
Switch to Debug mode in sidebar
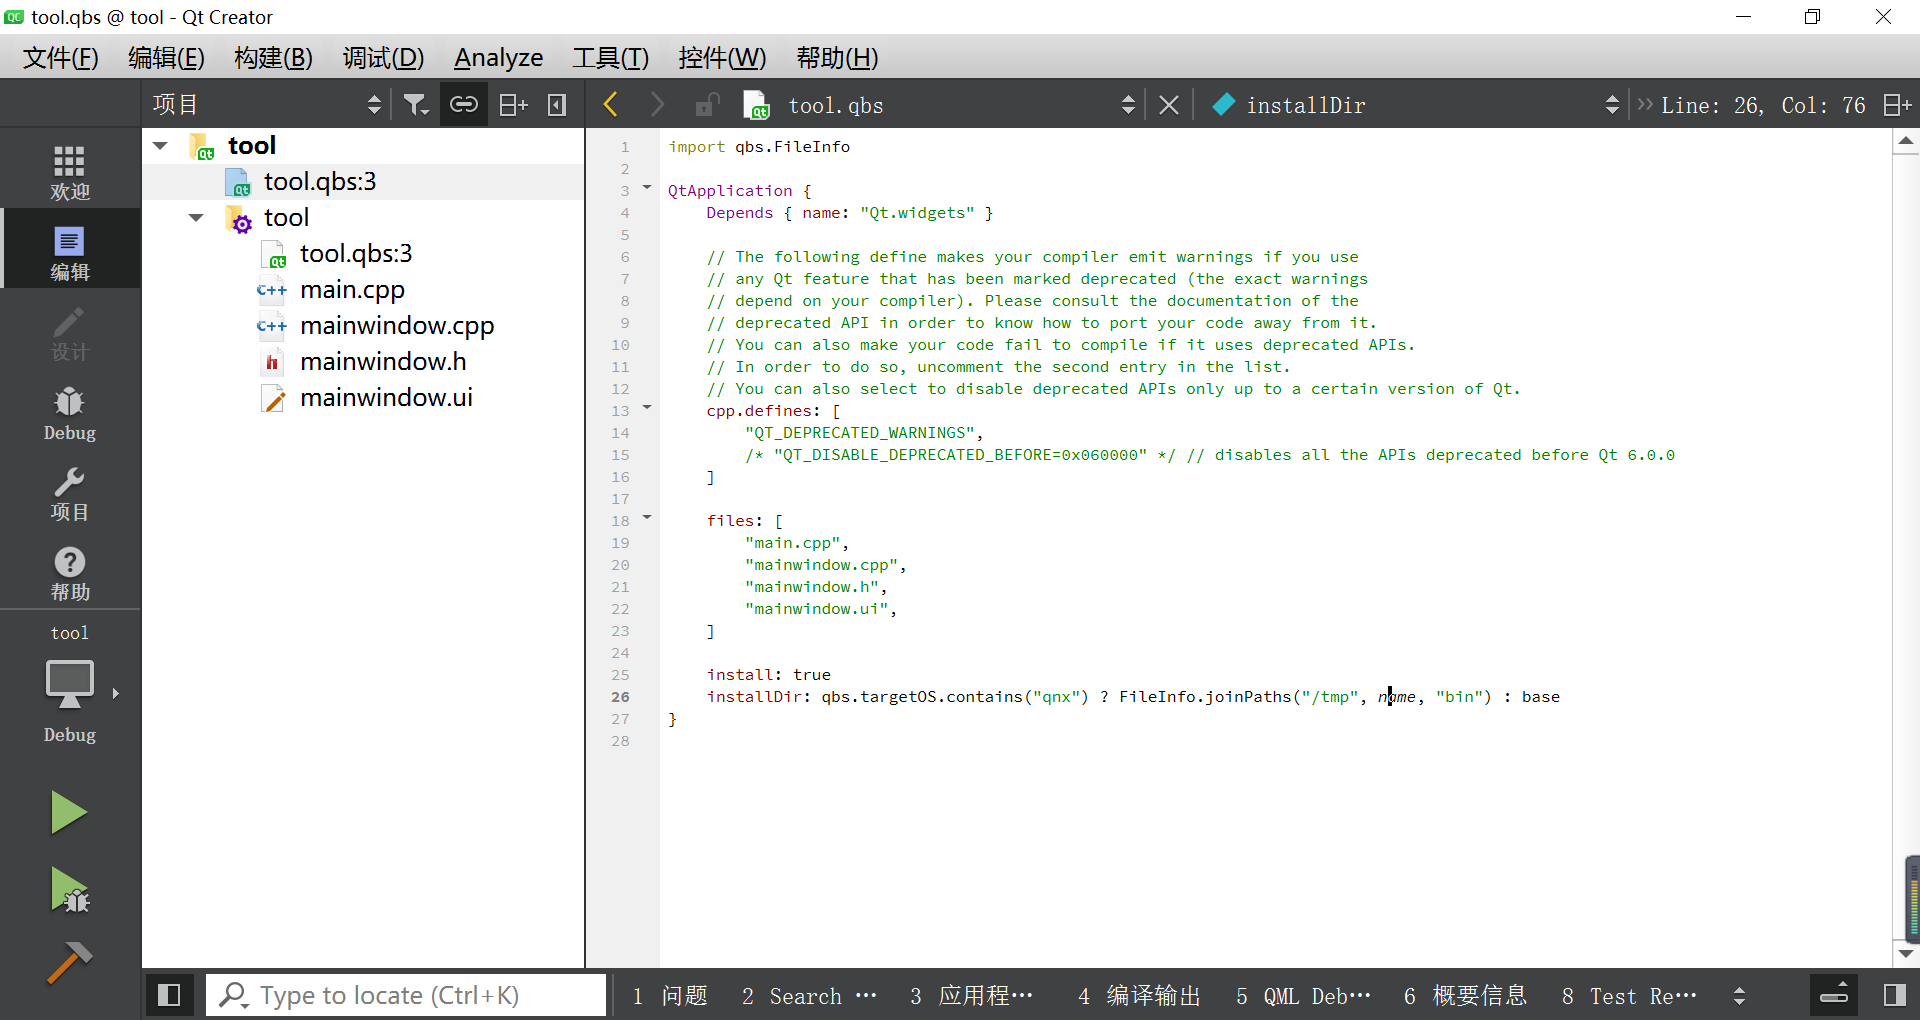click(x=70, y=414)
